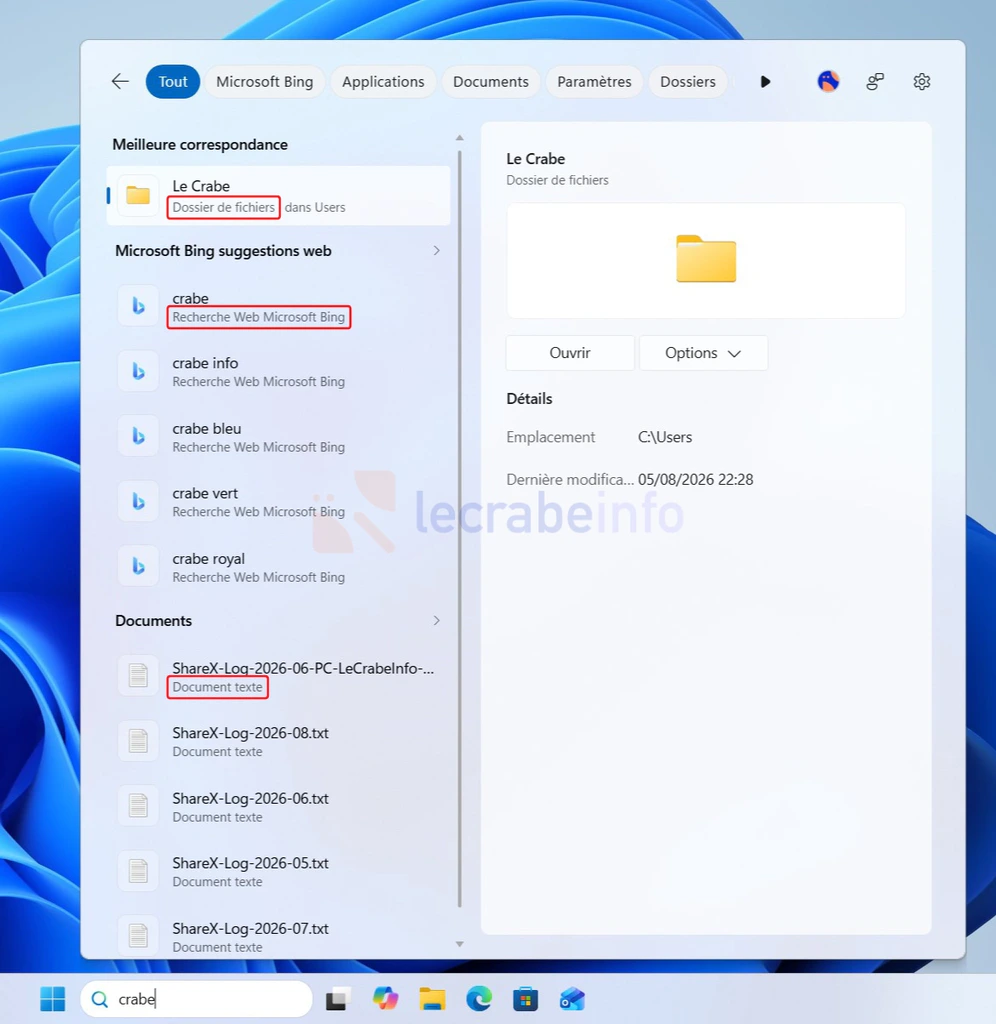Switch to Documents filter tab
This screenshot has height=1024, width=996.
pos(490,82)
